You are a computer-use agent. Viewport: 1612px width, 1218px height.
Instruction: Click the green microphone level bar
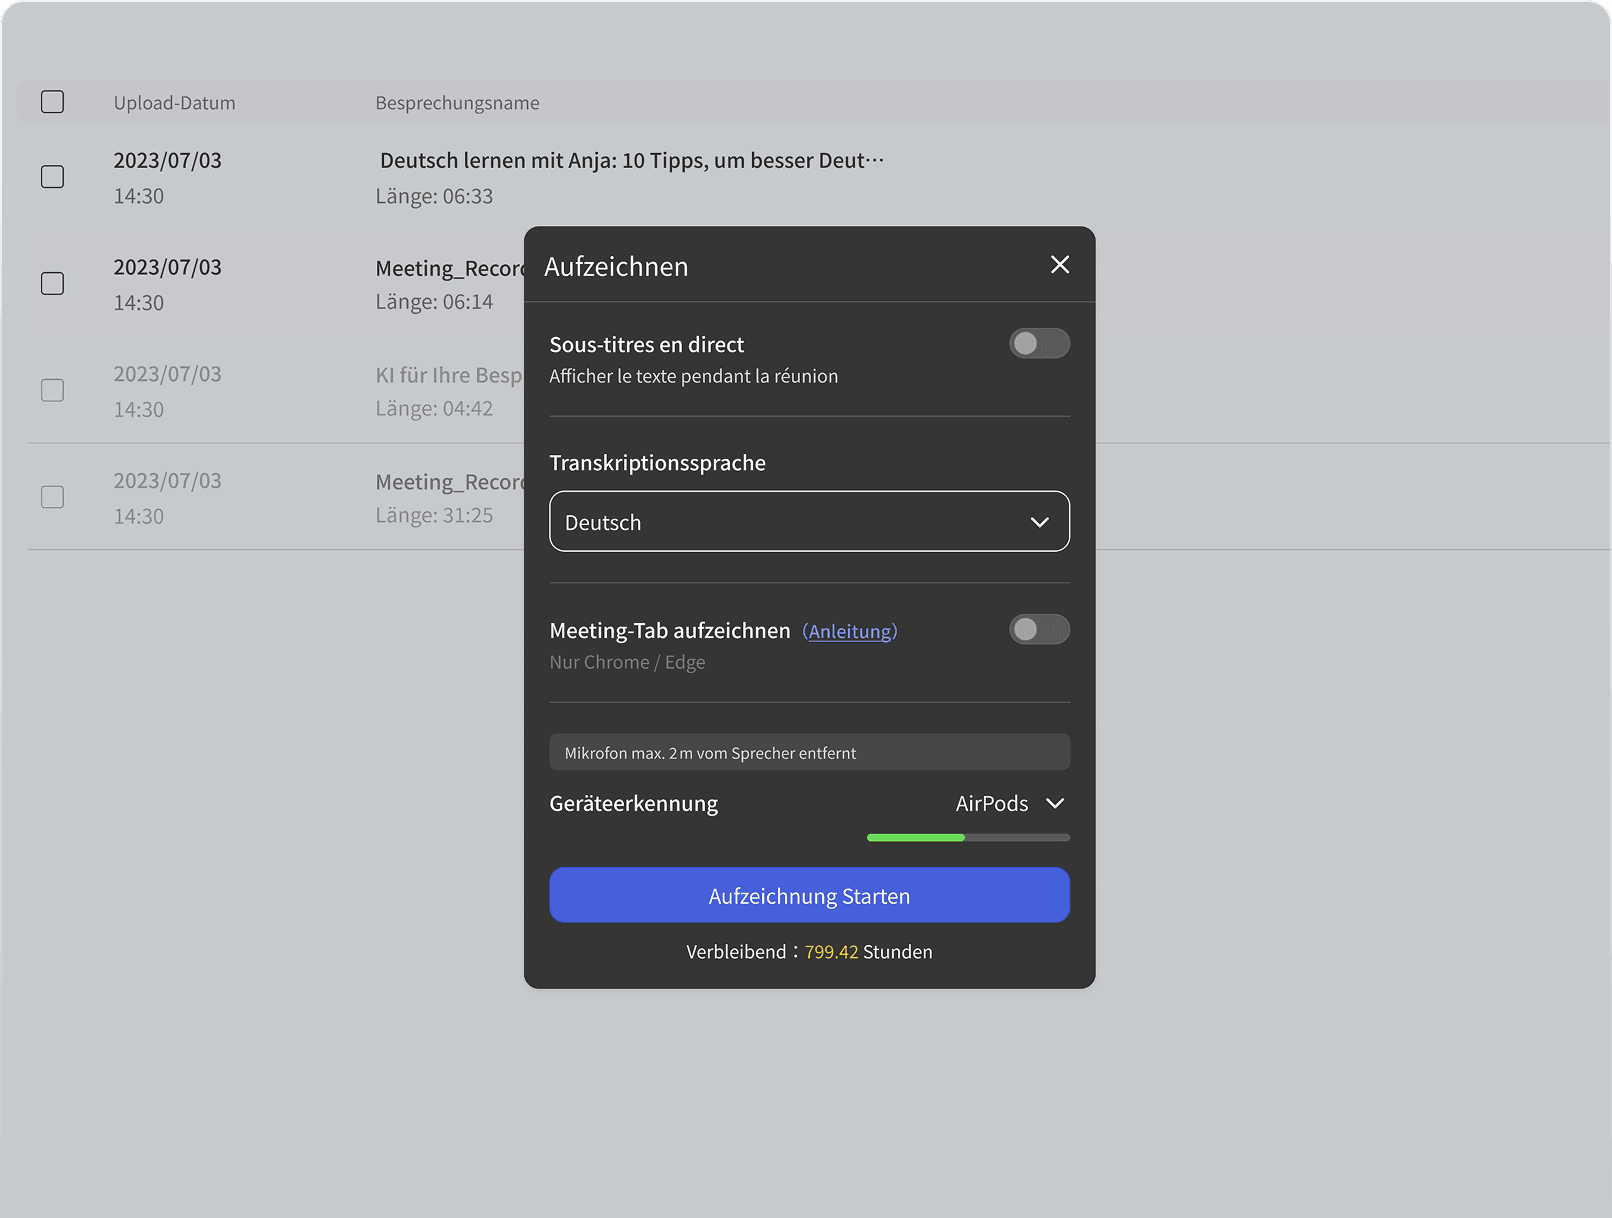916,838
